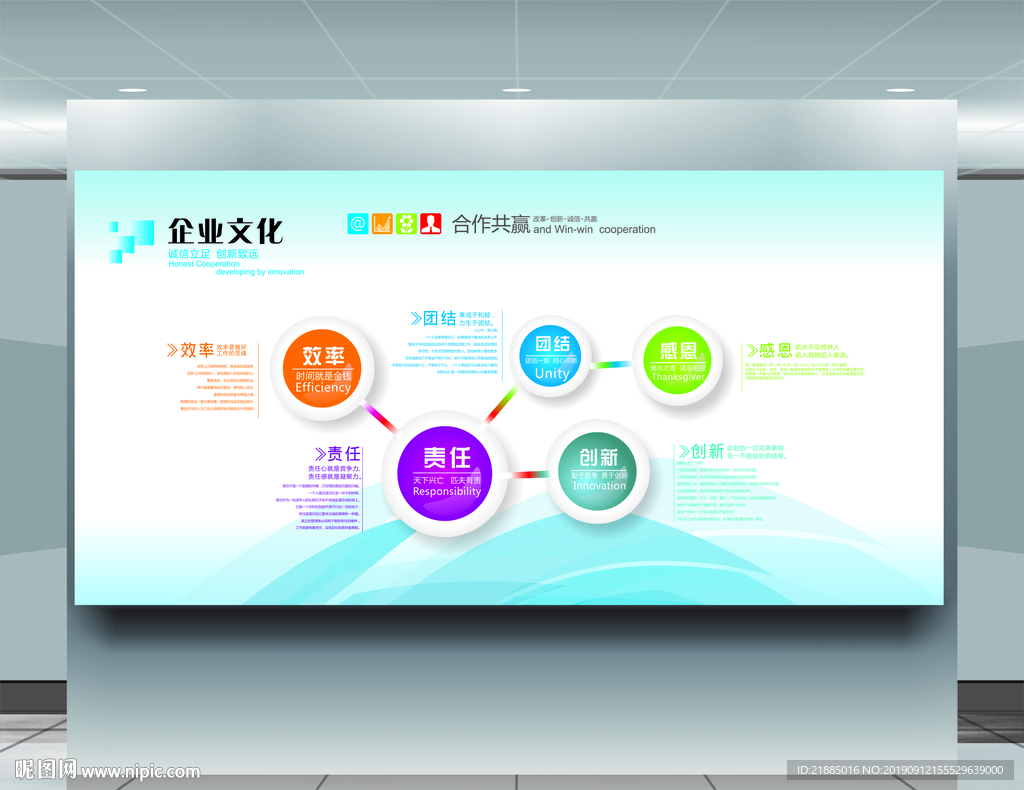The width and height of the screenshot is (1024, 790).
Task: Click the purple 责任 section heading
Action: coord(344,454)
